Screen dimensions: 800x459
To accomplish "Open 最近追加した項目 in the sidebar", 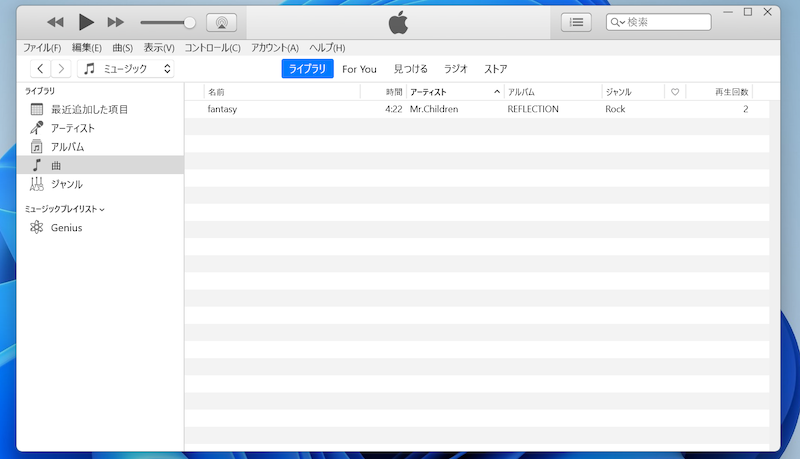I will pyautogui.click(x=89, y=109).
